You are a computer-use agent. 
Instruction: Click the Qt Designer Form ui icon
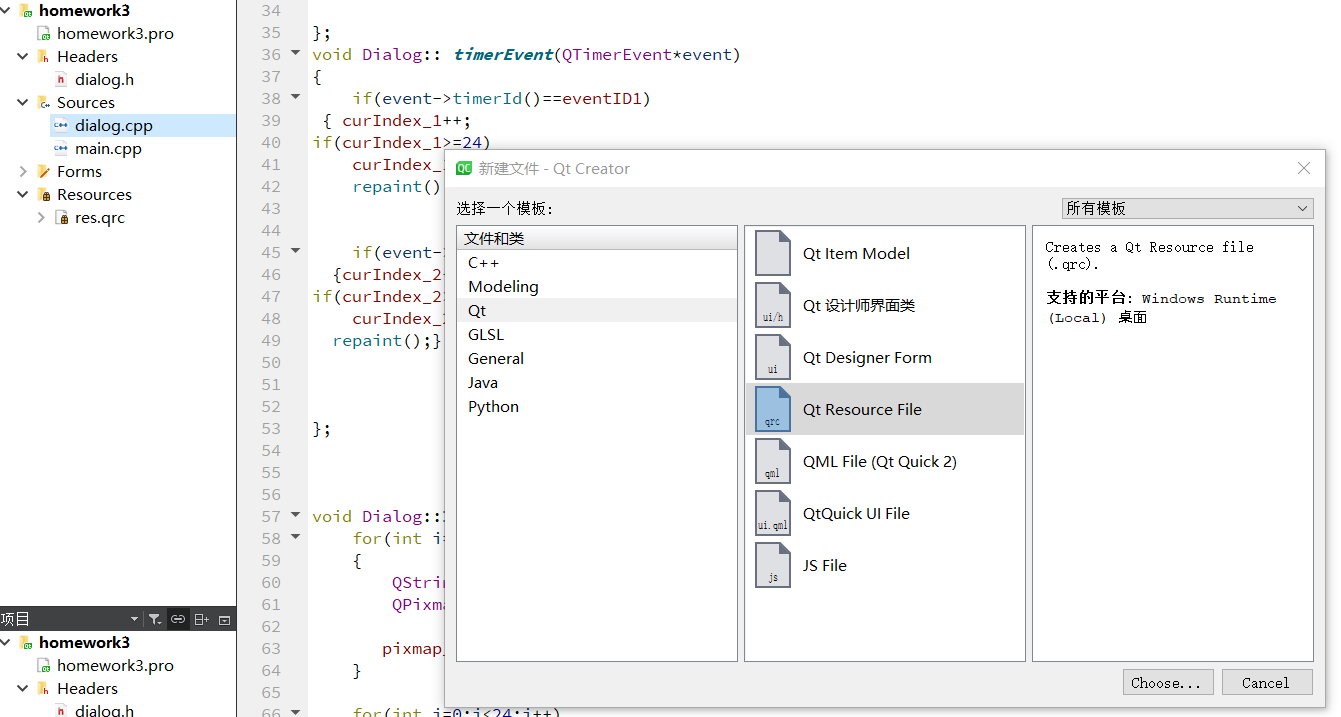pos(772,357)
